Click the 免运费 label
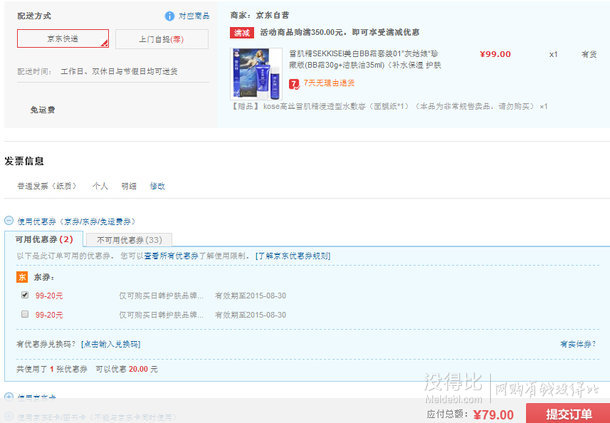610x423 pixels. (42, 110)
